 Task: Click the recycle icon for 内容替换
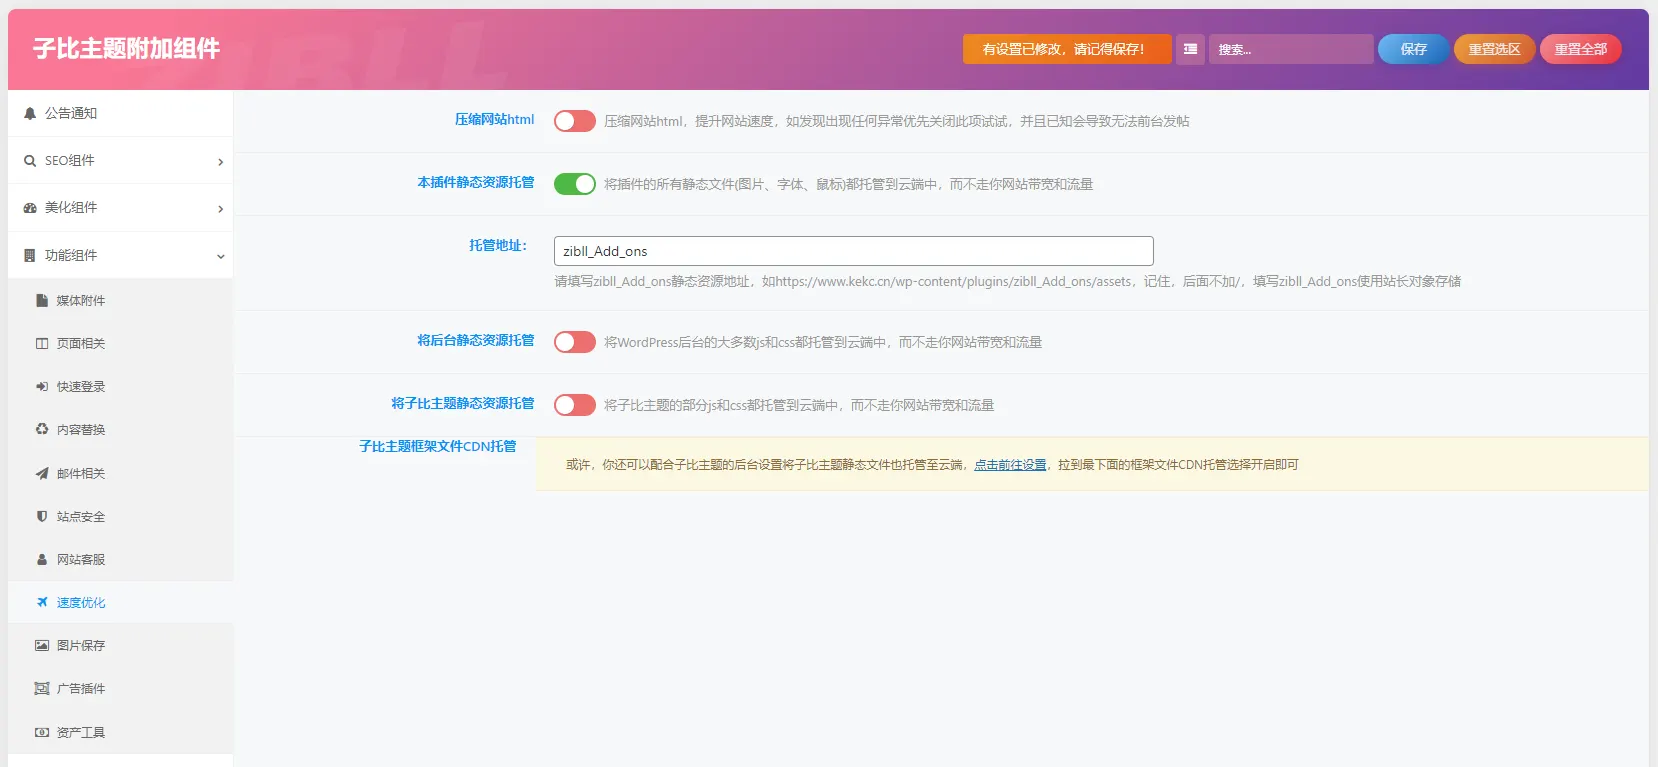pyautogui.click(x=42, y=430)
